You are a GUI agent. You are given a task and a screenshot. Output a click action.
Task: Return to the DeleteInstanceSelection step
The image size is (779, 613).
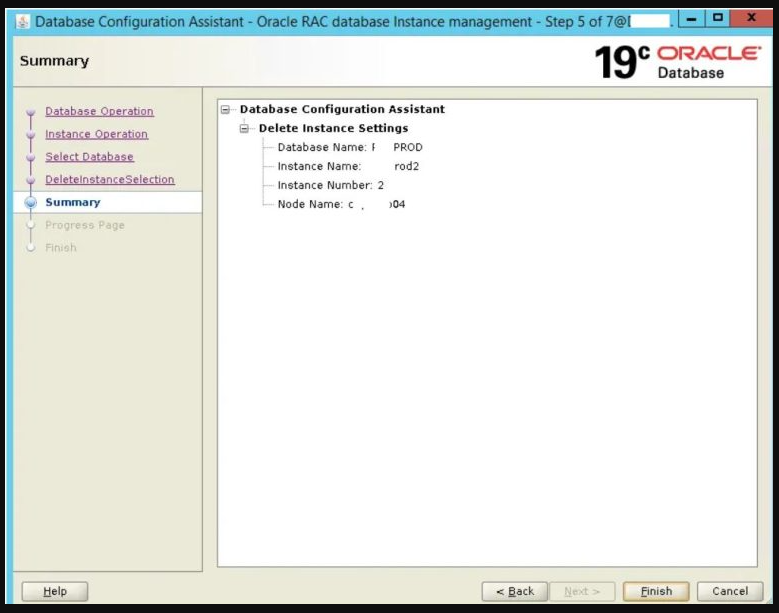110,179
